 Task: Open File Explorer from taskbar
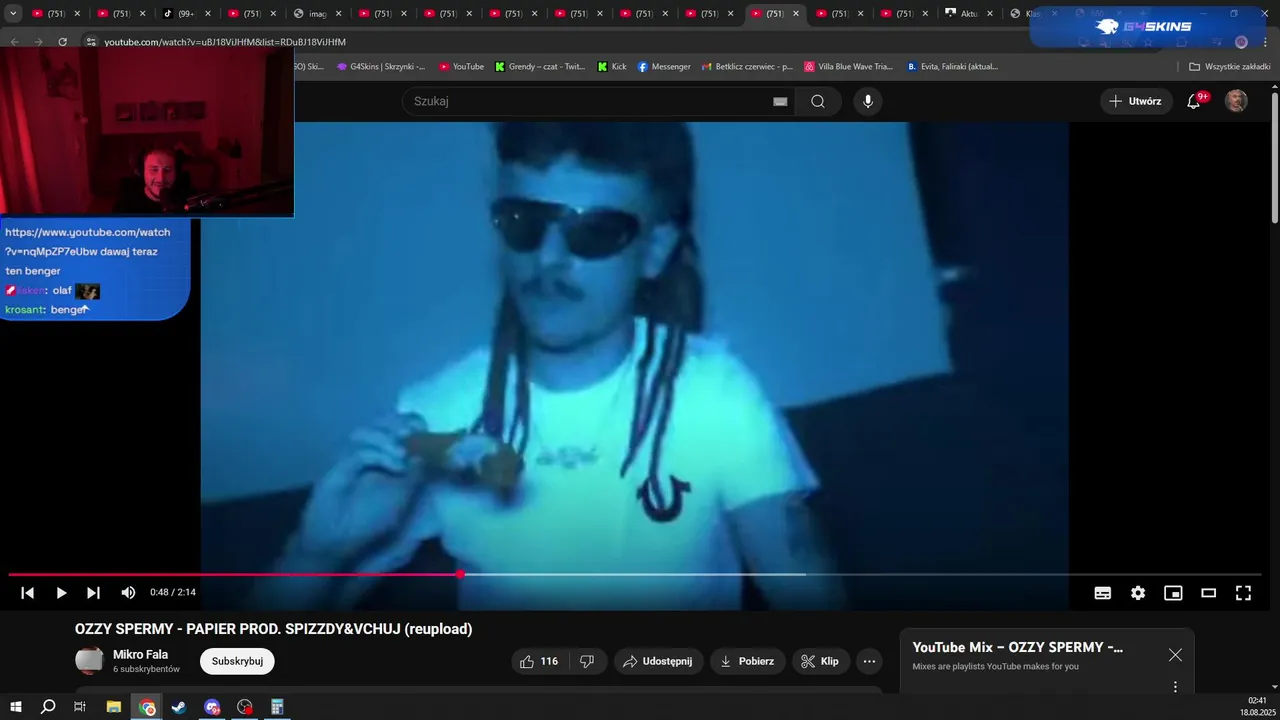coord(114,707)
